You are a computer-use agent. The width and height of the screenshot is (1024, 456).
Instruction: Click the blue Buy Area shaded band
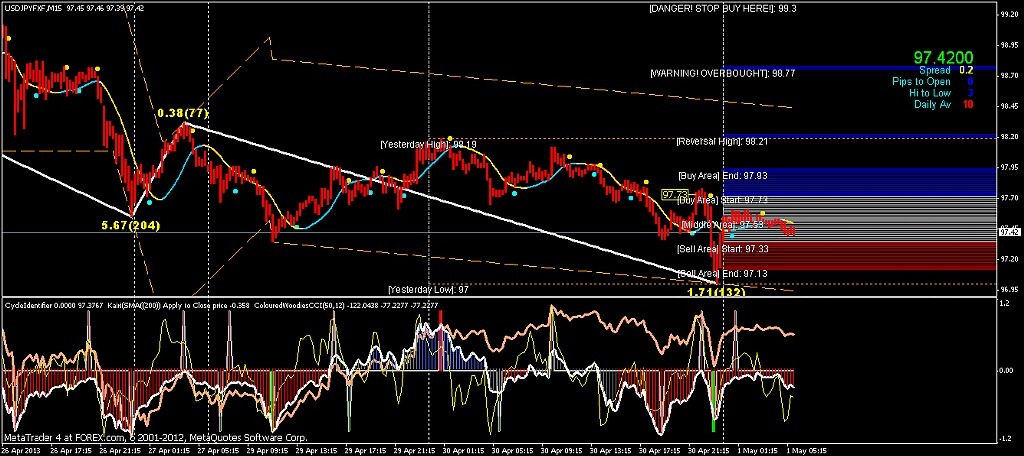859,182
